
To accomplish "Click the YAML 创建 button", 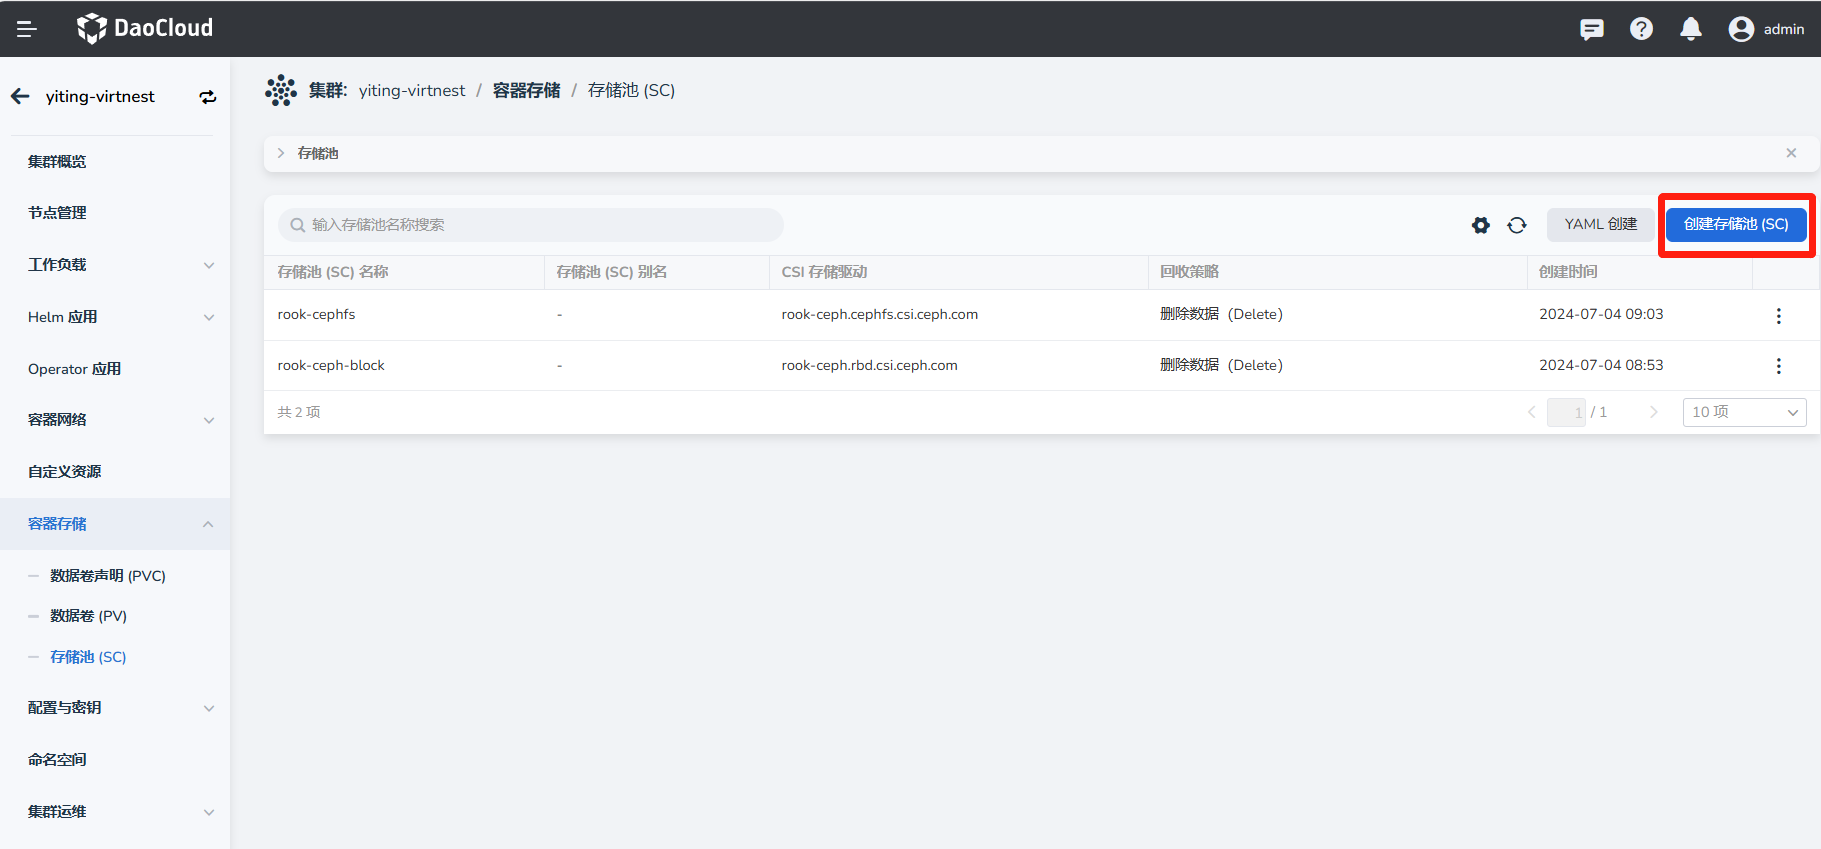I will [x=1600, y=224].
